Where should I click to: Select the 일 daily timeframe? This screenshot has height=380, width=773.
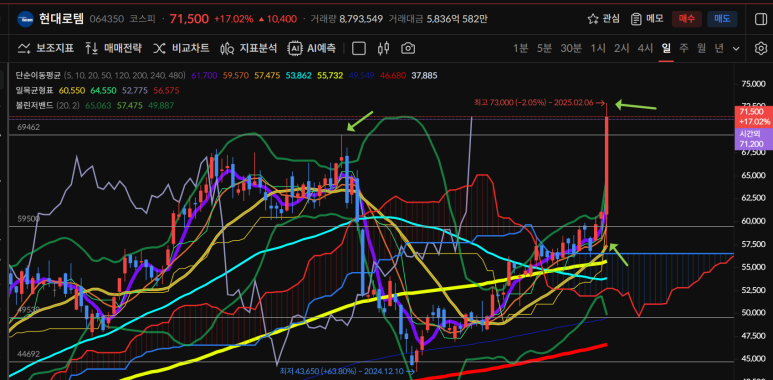coord(666,48)
